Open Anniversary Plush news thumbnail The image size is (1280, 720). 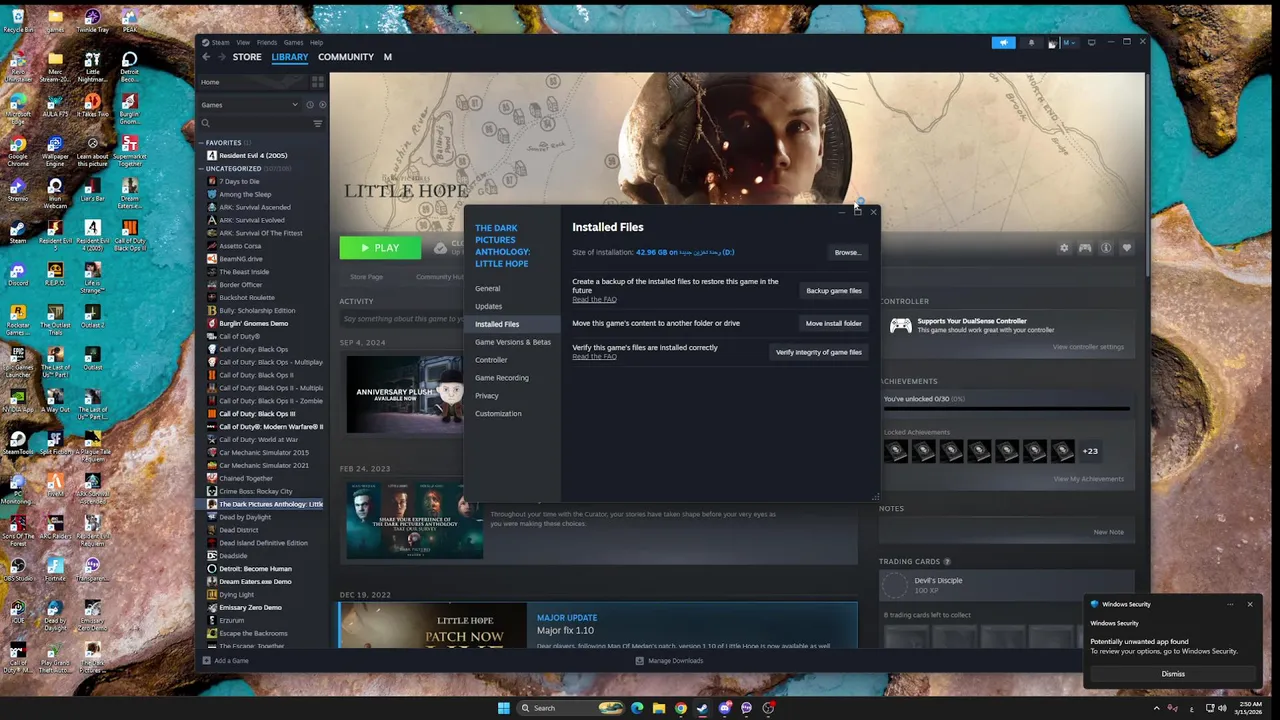point(405,393)
